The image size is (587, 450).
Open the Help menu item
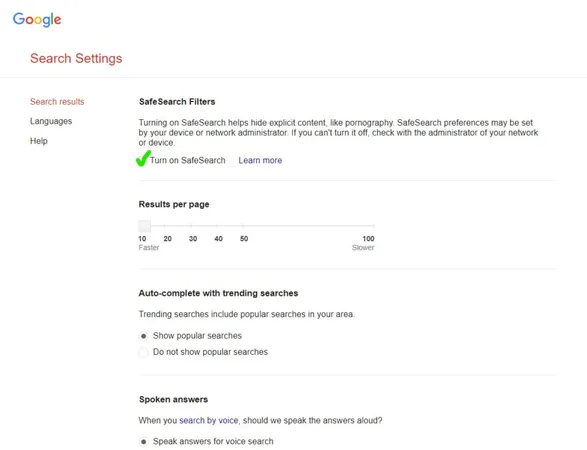(x=39, y=141)
